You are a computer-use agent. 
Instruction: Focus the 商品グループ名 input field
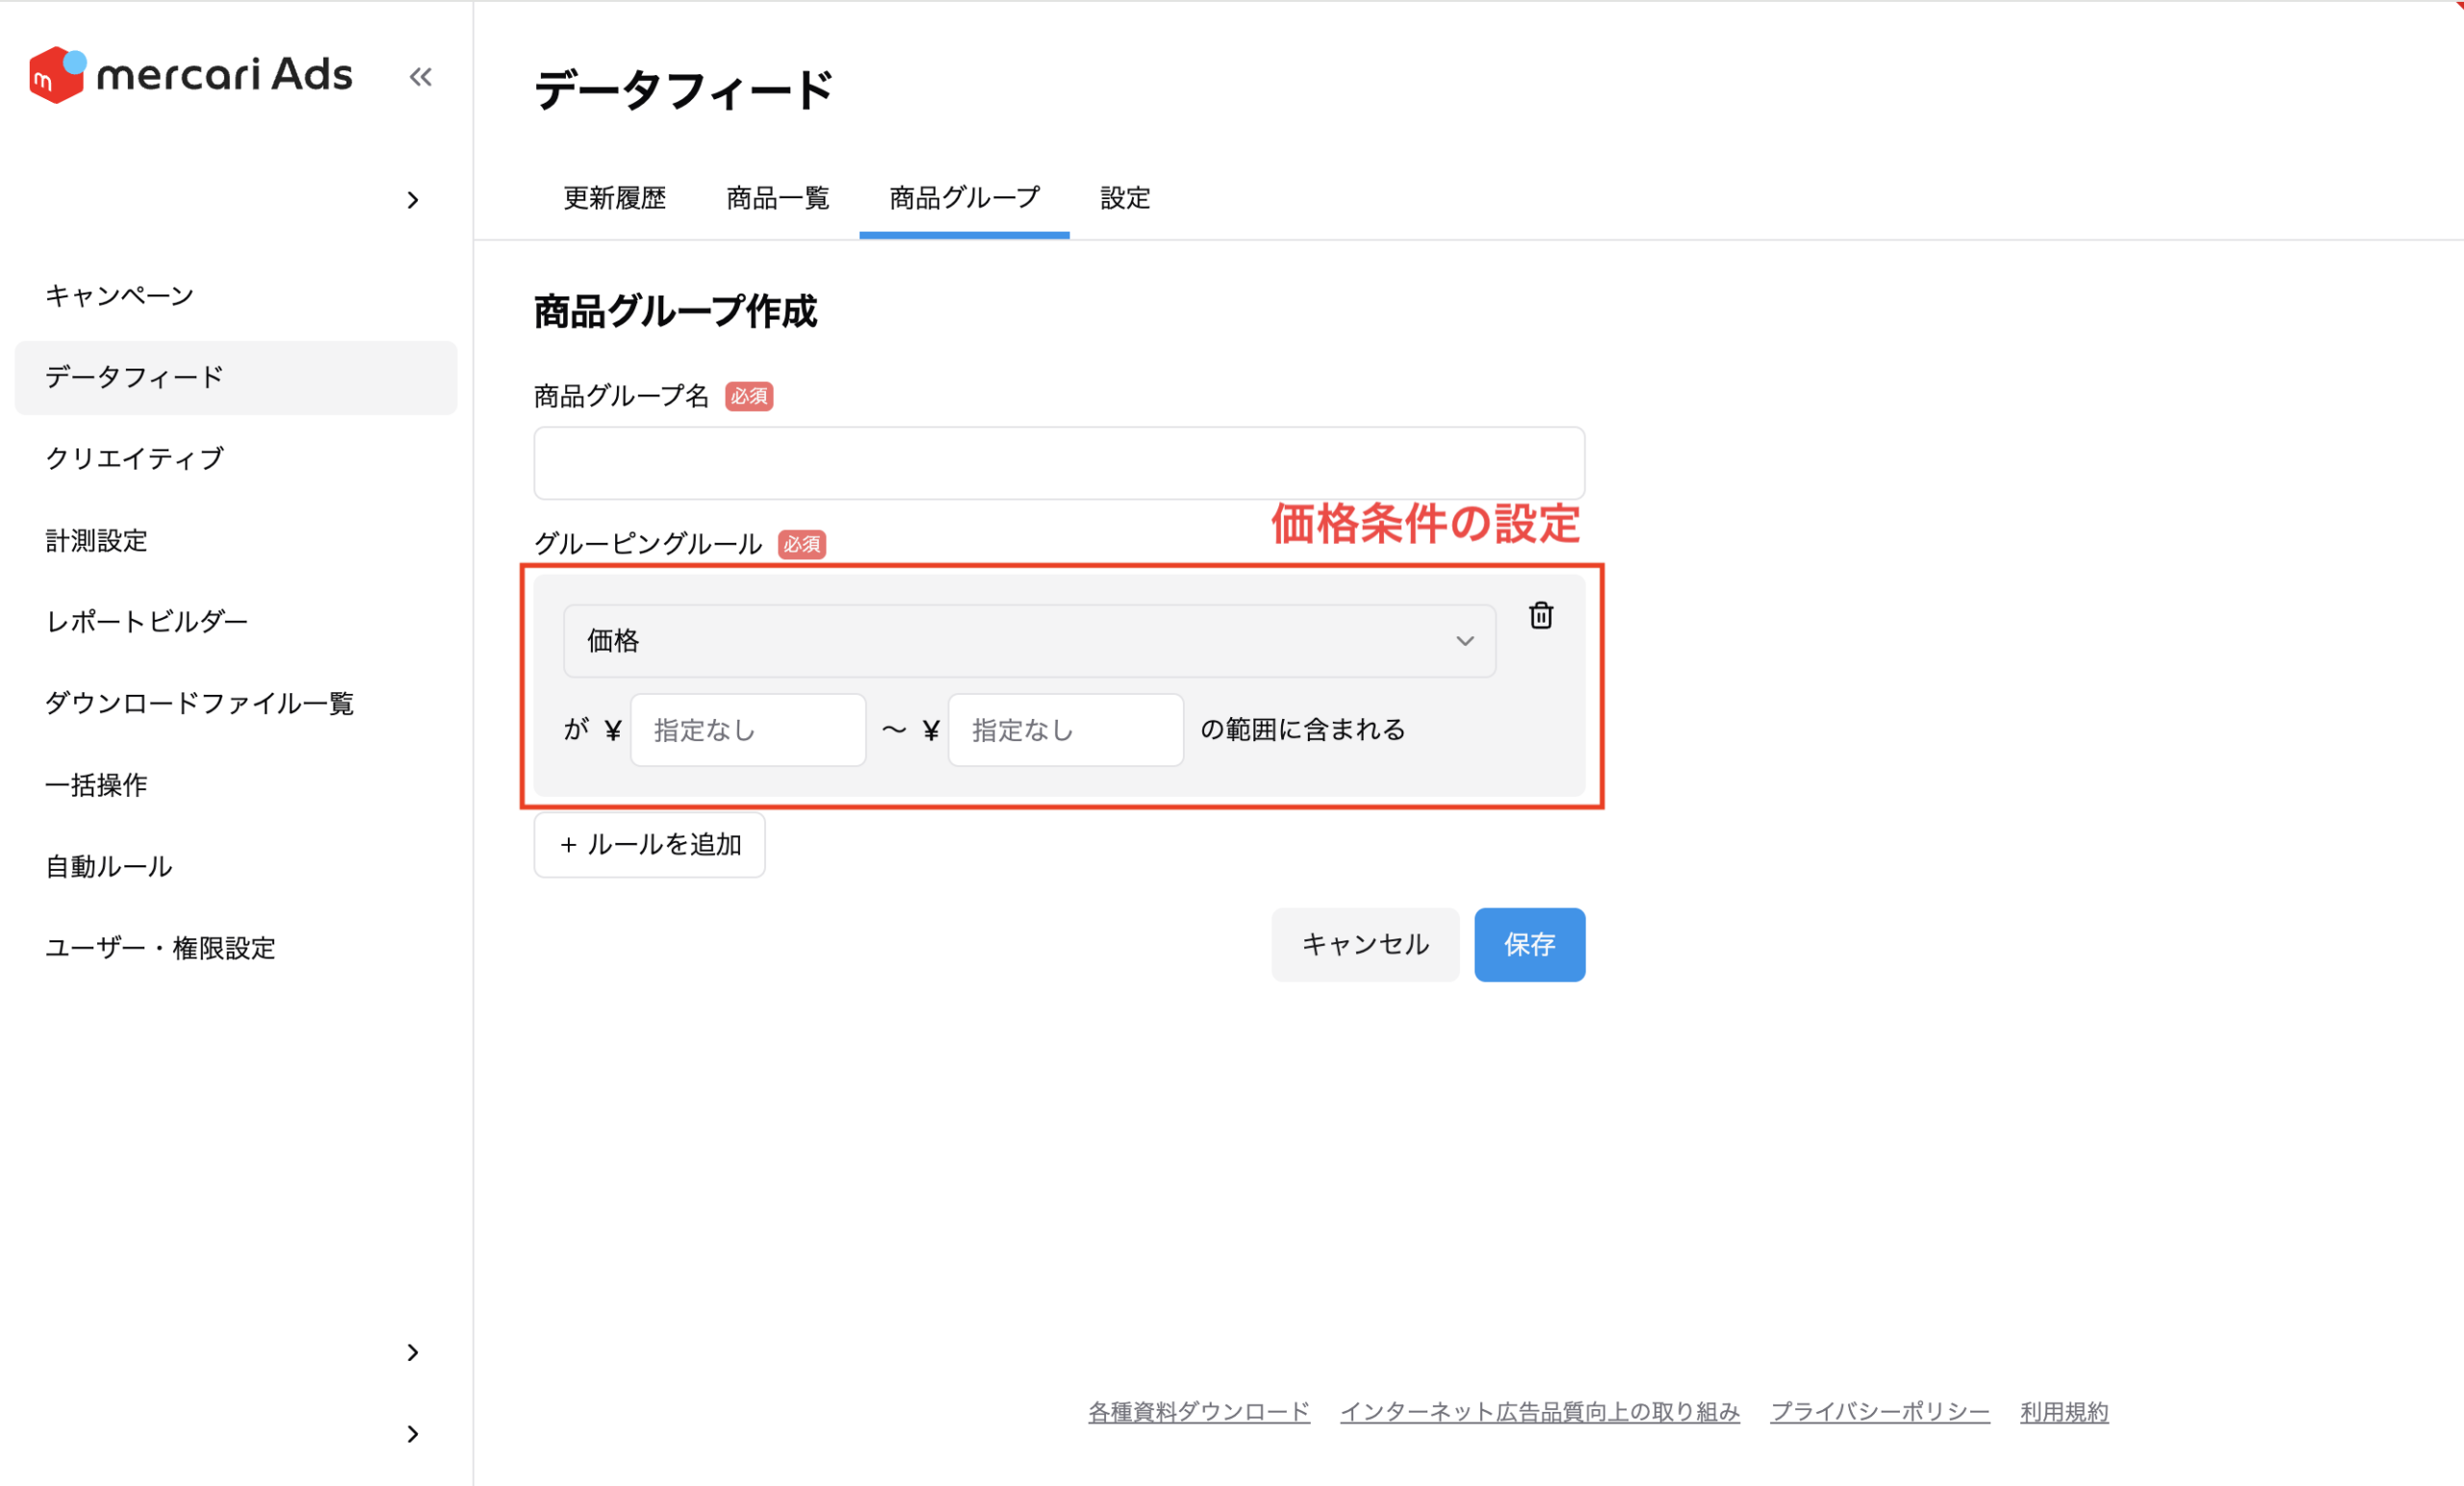point(1059,463)
